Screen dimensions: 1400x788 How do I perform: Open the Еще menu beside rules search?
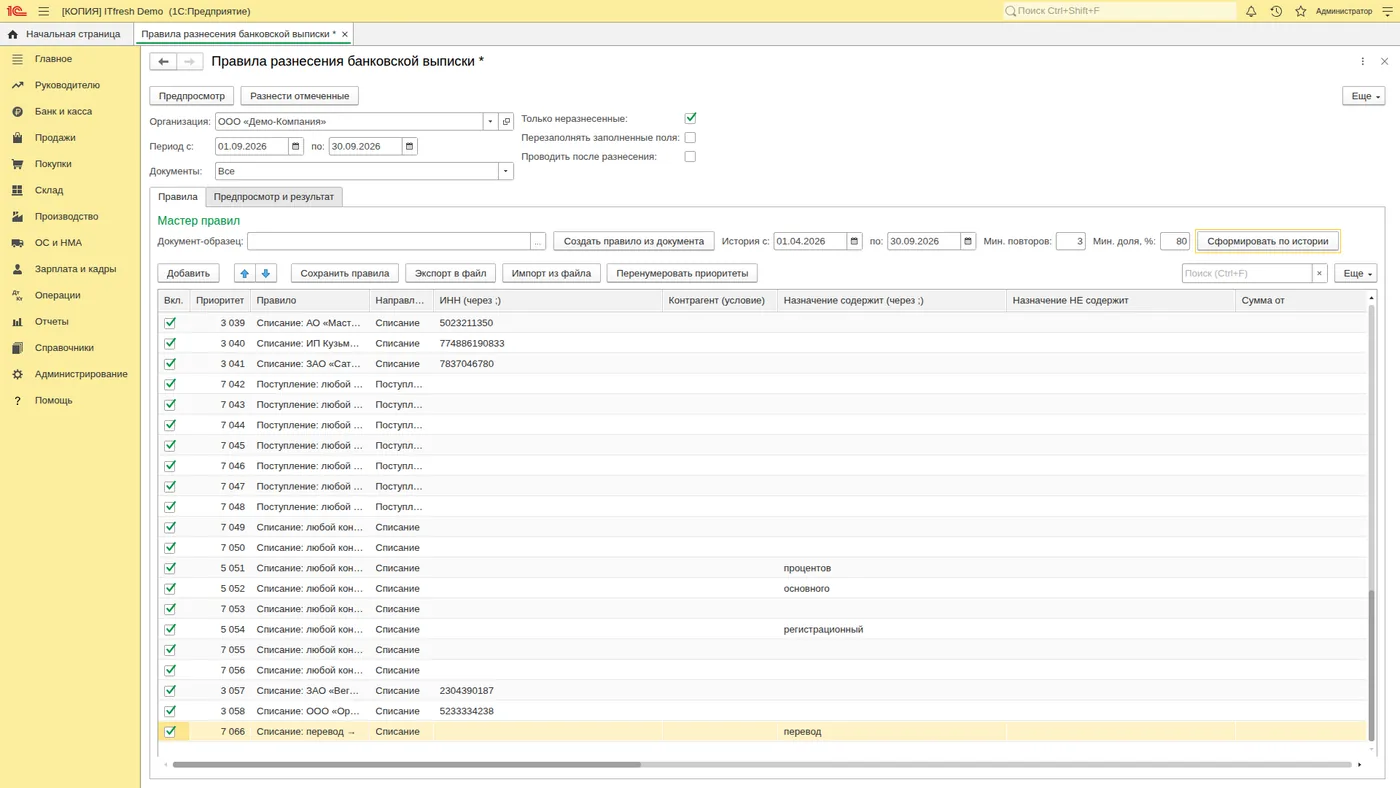coord(1355,273)
